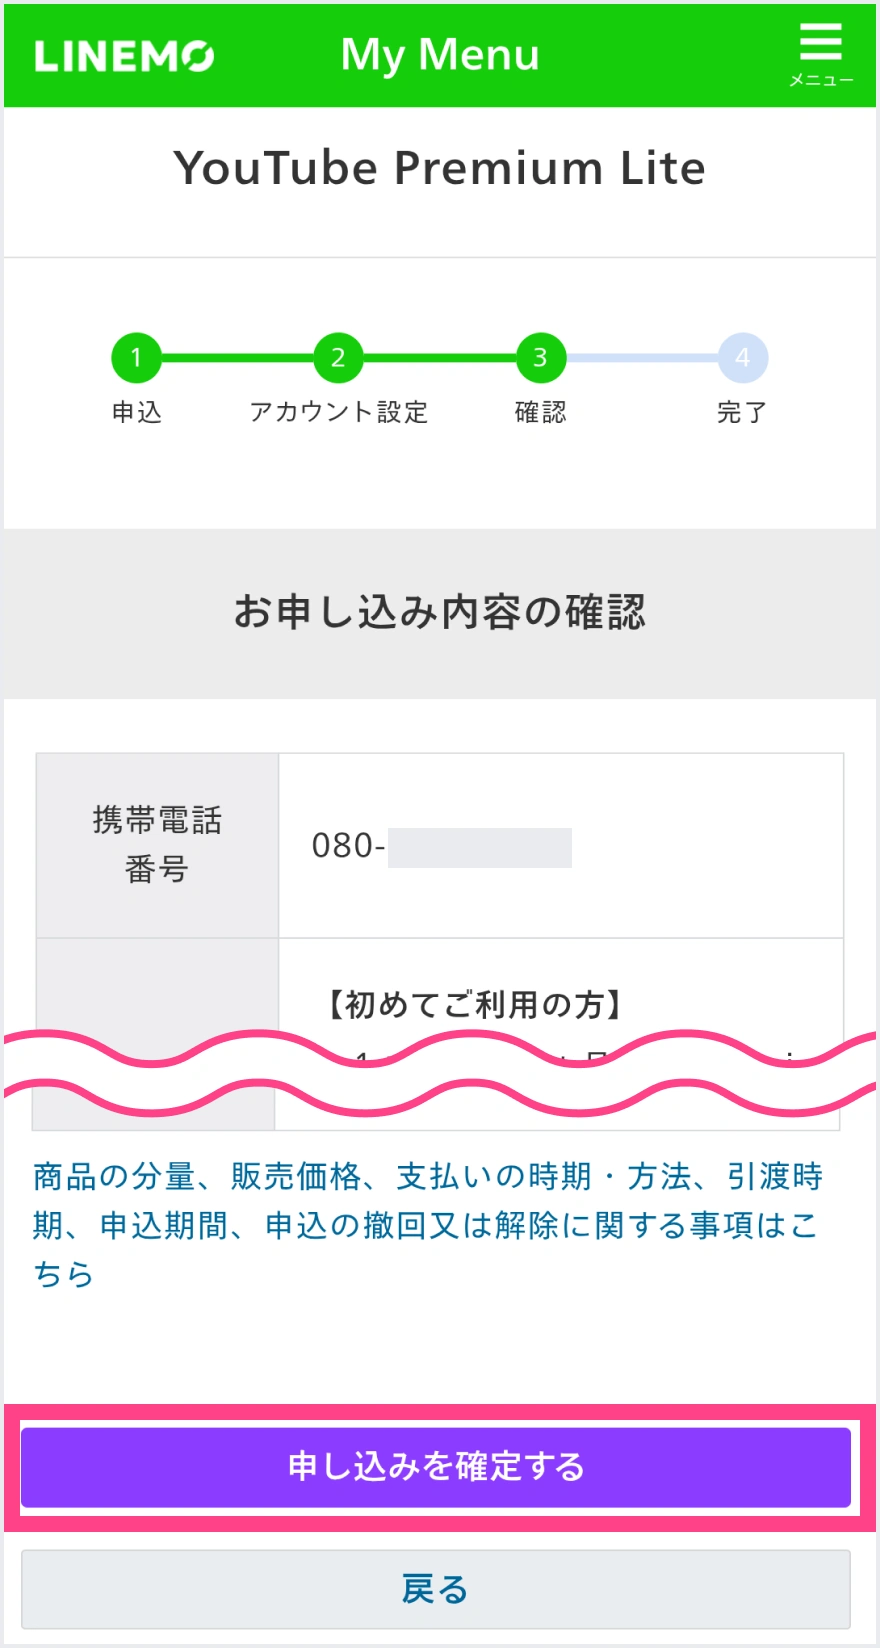The height and width of the screenshot is (1648, 880).
Task: Click the My Menu header title
Action: click(440, 55)
